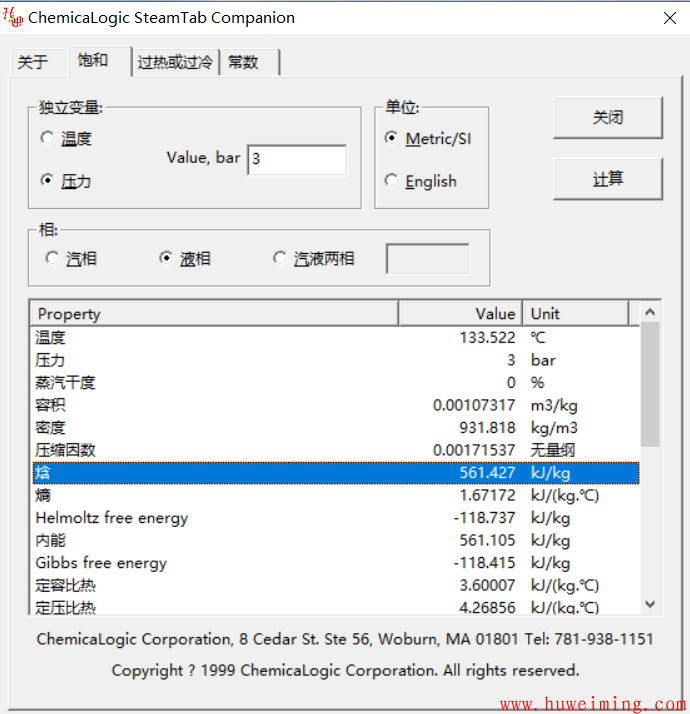Choose Metric/SI units

coord(428,138)
